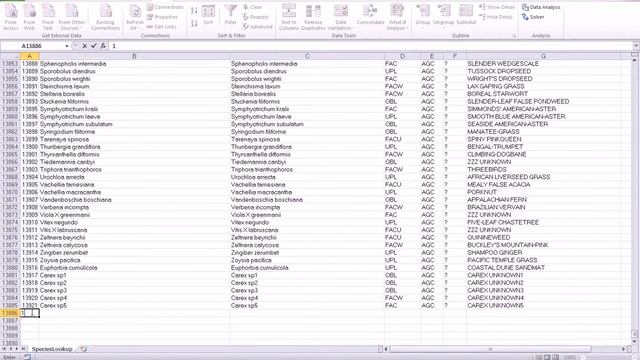Select column G header

click(x=543, y=56)
